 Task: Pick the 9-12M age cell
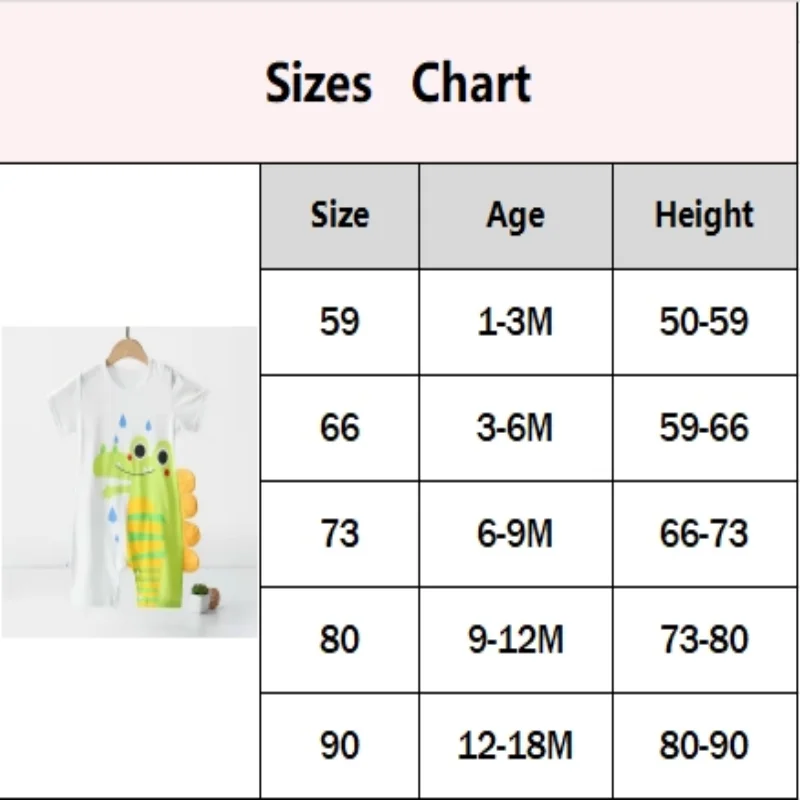point(515,640)
